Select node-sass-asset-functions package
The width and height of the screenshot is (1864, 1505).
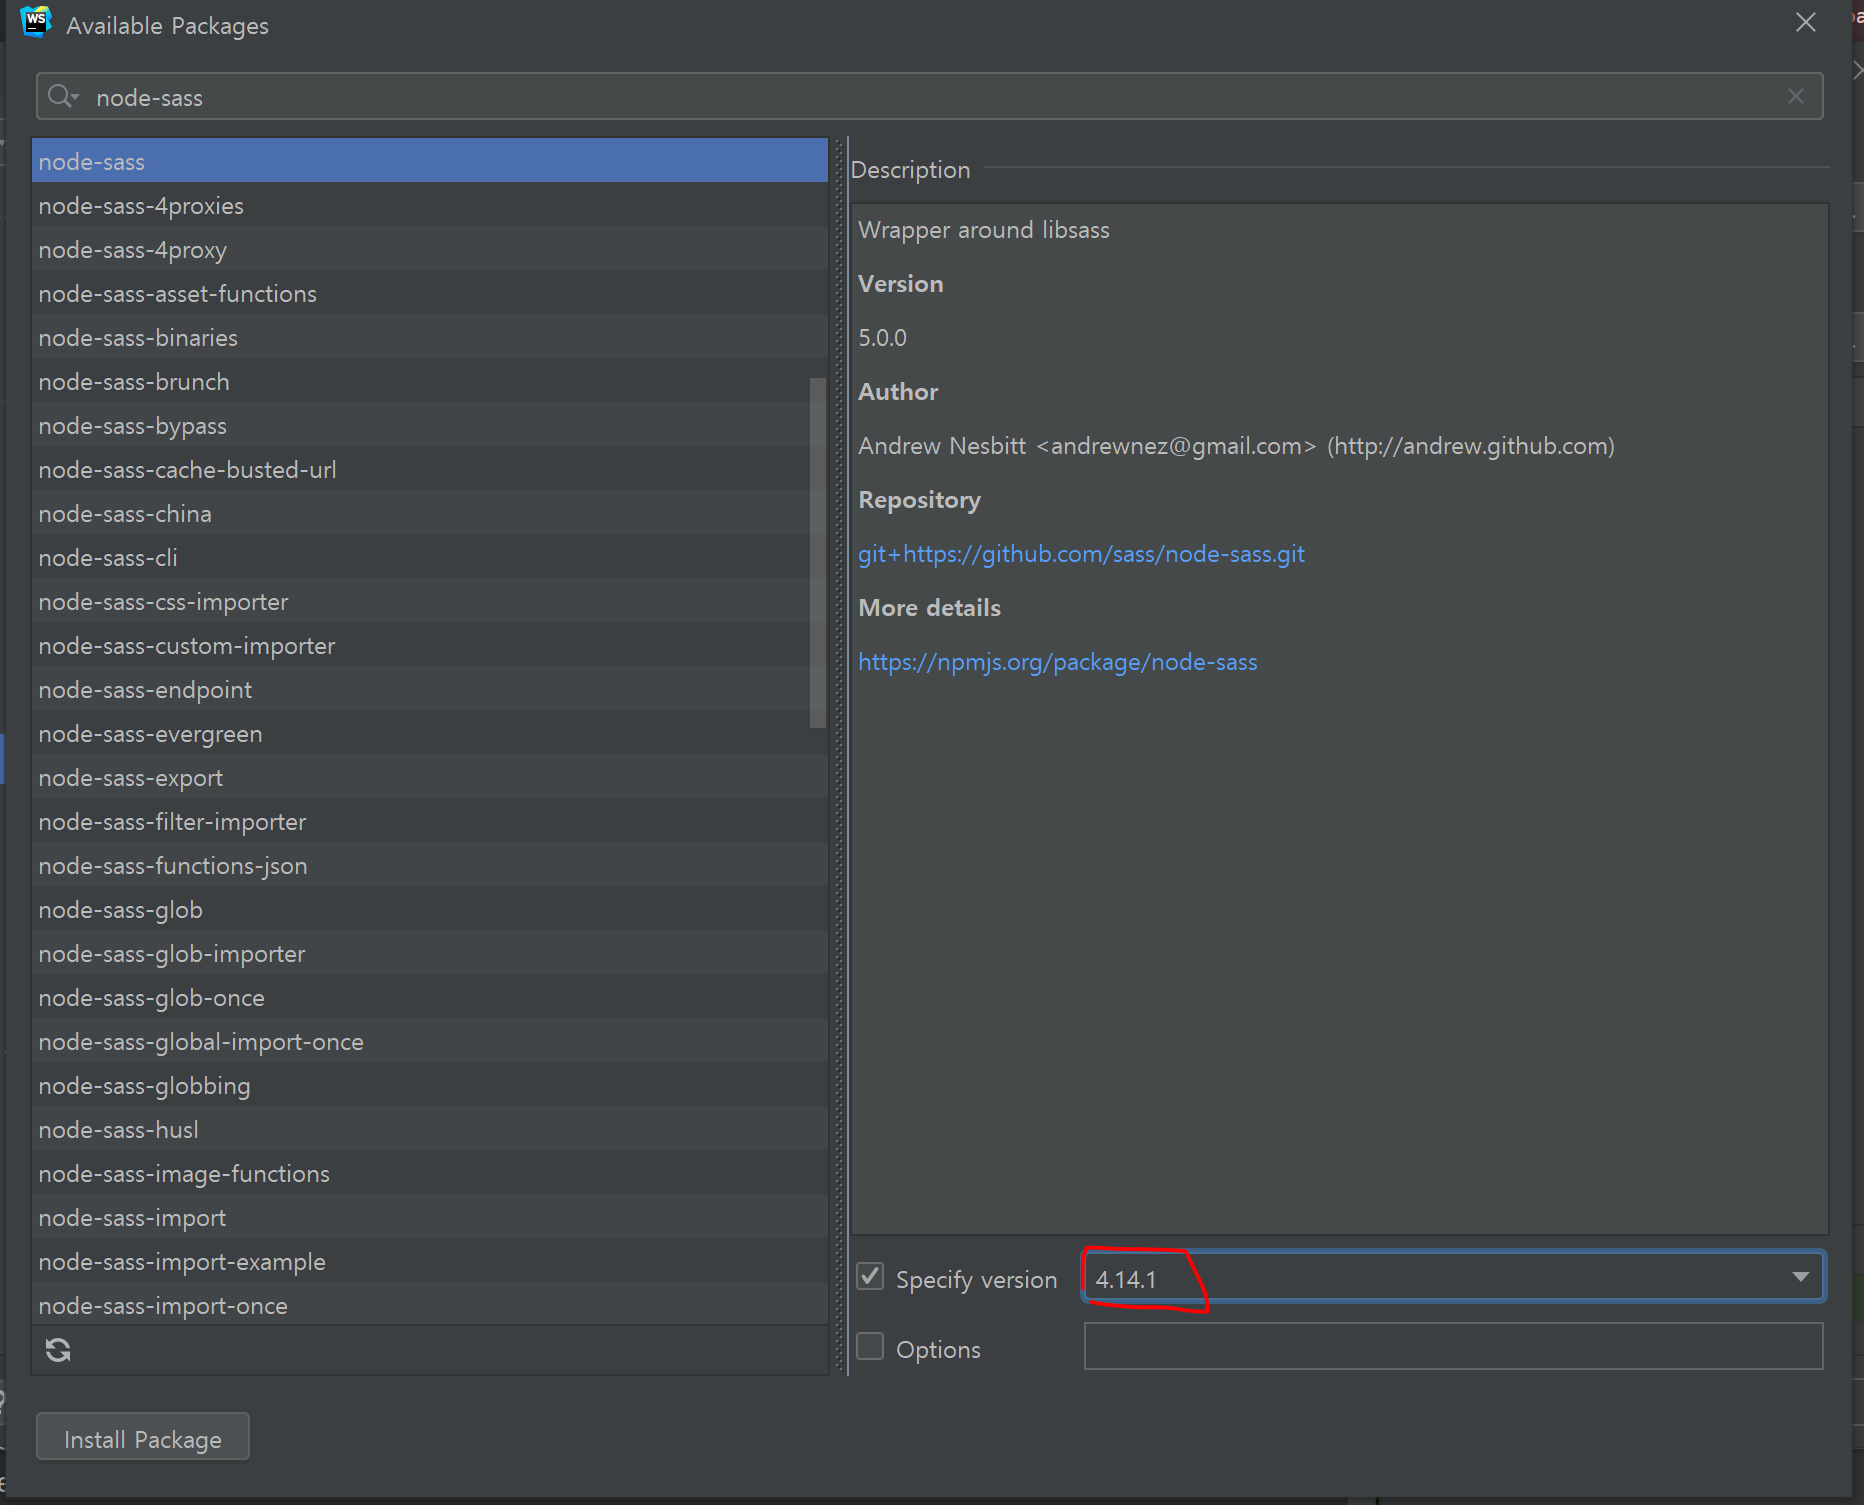tap(430, 293)
